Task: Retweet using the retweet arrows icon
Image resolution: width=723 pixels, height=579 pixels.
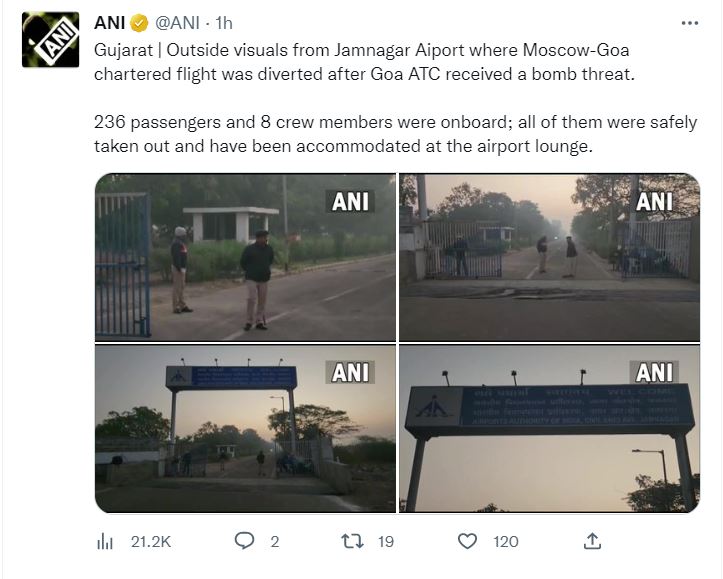Action: point(352,541)
